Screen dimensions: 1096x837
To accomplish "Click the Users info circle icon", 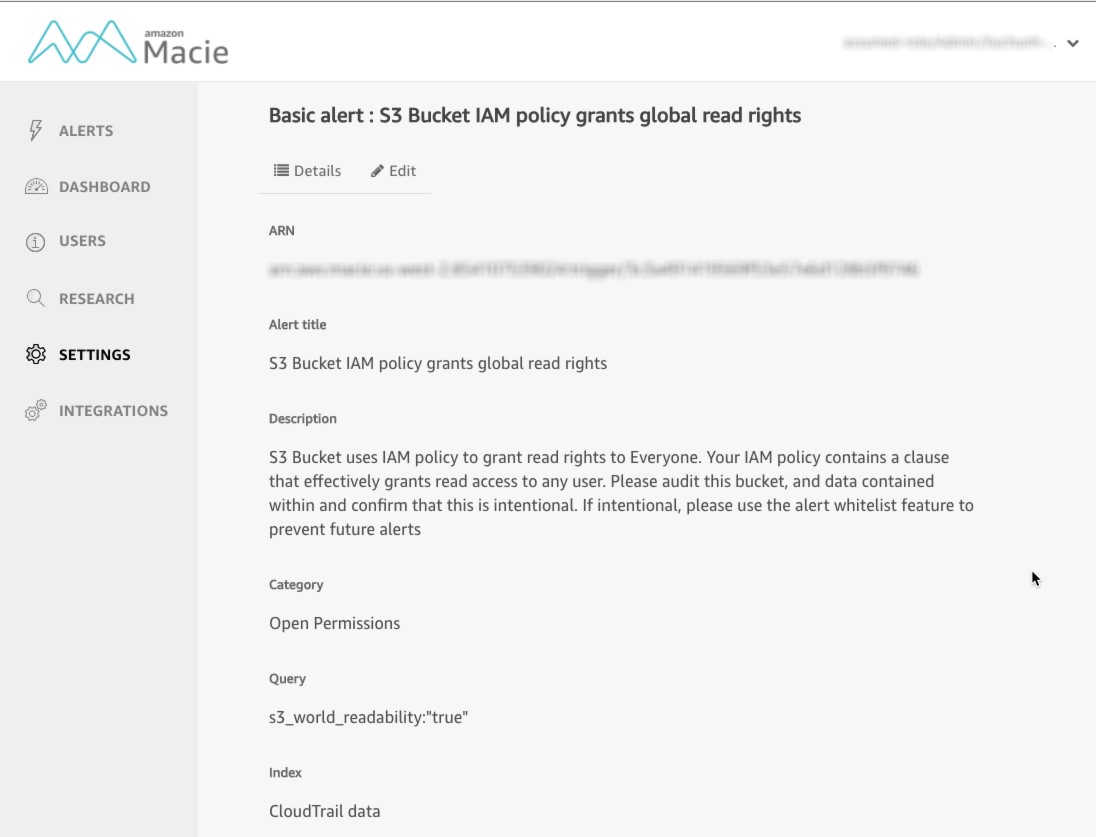I will (35, 242).
